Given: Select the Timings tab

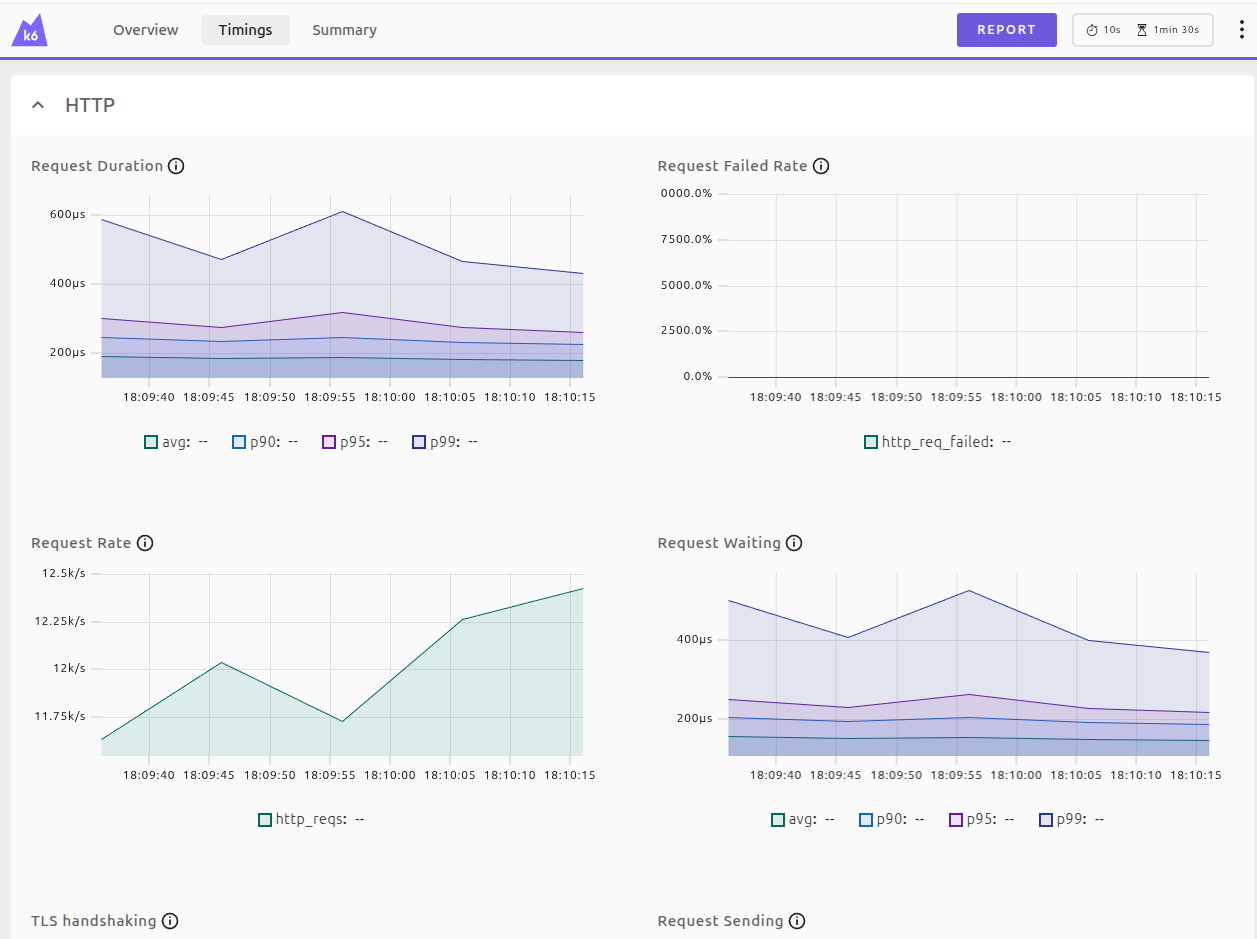Looking at the screenshot, I should click(x=246, y=30).
